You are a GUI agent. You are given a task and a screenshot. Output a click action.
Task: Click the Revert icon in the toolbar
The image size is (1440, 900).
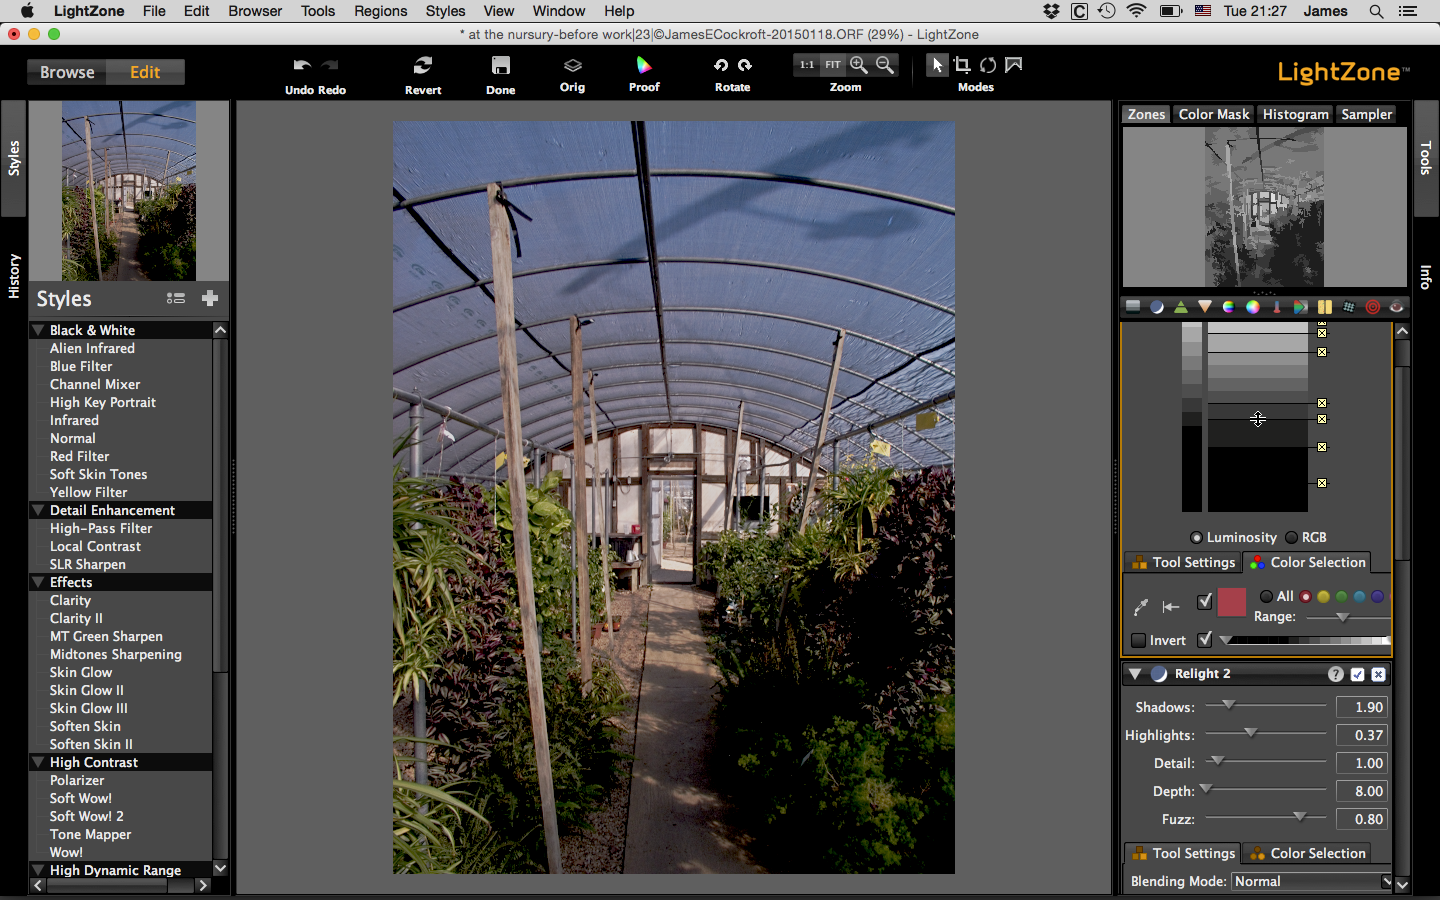click(x=423, y=66)
